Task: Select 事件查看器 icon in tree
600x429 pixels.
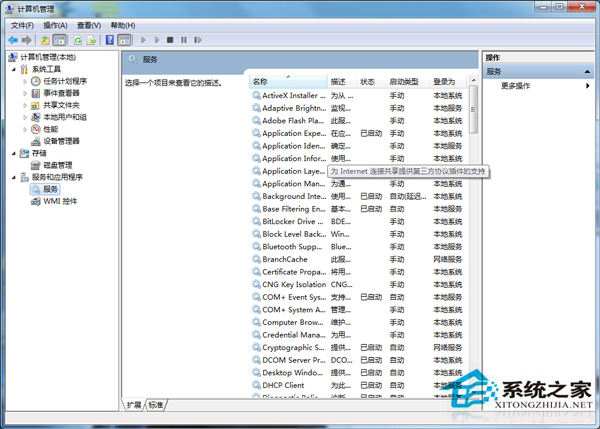Action: pos(36,93)
